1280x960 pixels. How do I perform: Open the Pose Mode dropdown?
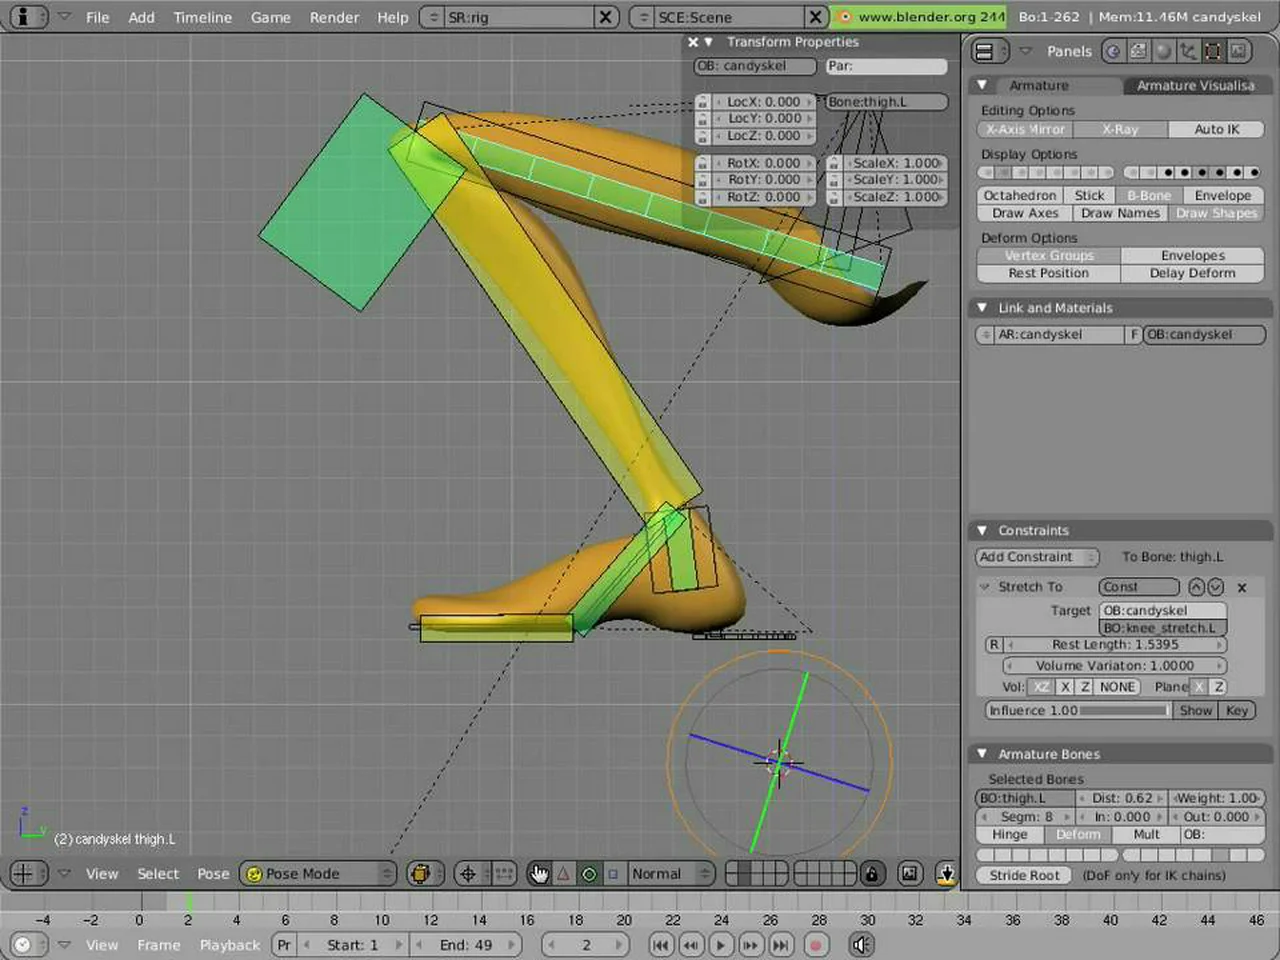[318, 874]
